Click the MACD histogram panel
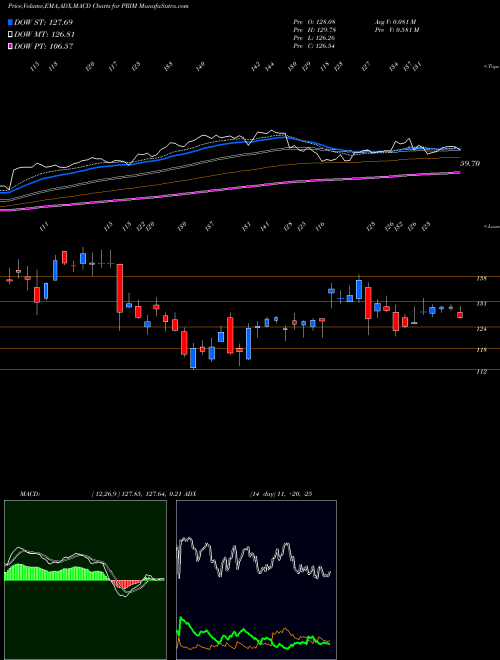The width and height of the screenshot is (500, 660). (x=85, y=580)
